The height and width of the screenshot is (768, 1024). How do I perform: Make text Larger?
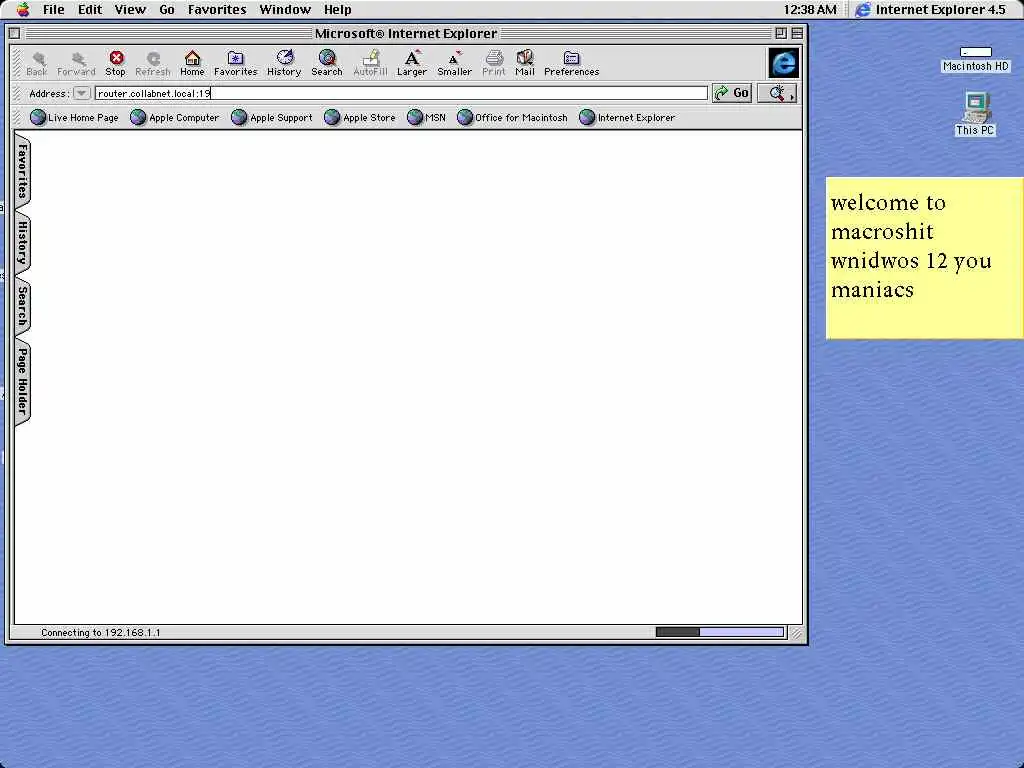point(412,63)
